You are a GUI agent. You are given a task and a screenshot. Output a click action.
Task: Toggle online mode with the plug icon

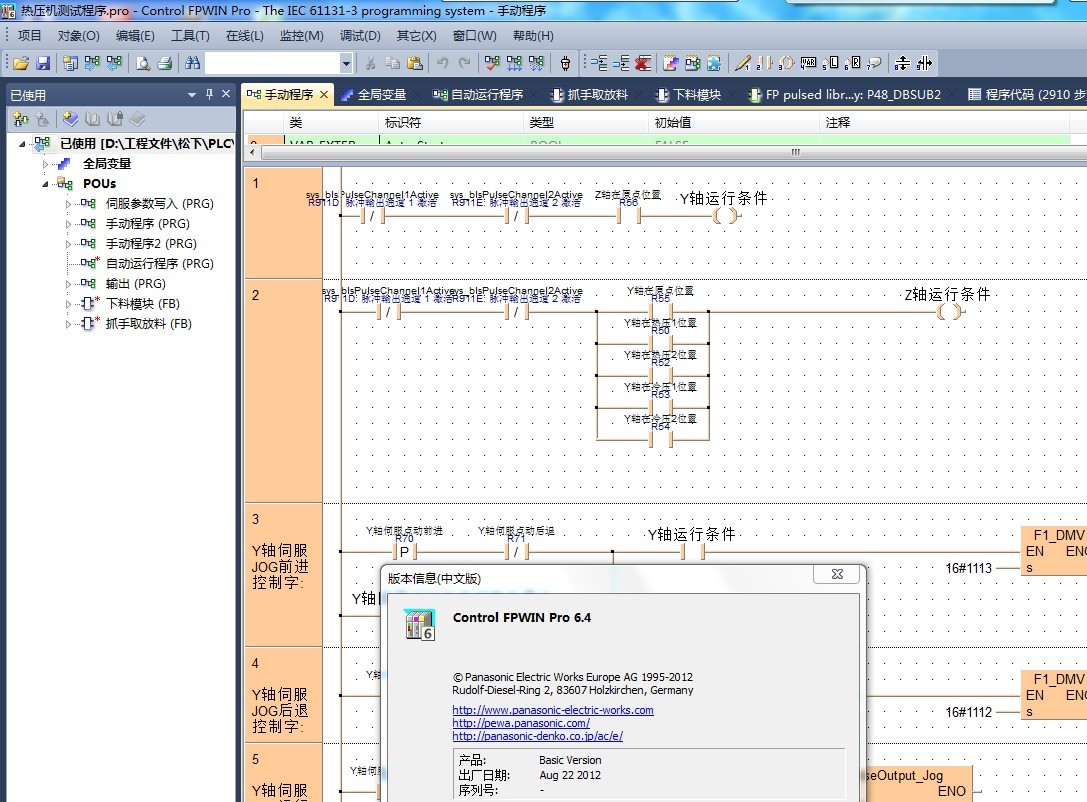565,63
